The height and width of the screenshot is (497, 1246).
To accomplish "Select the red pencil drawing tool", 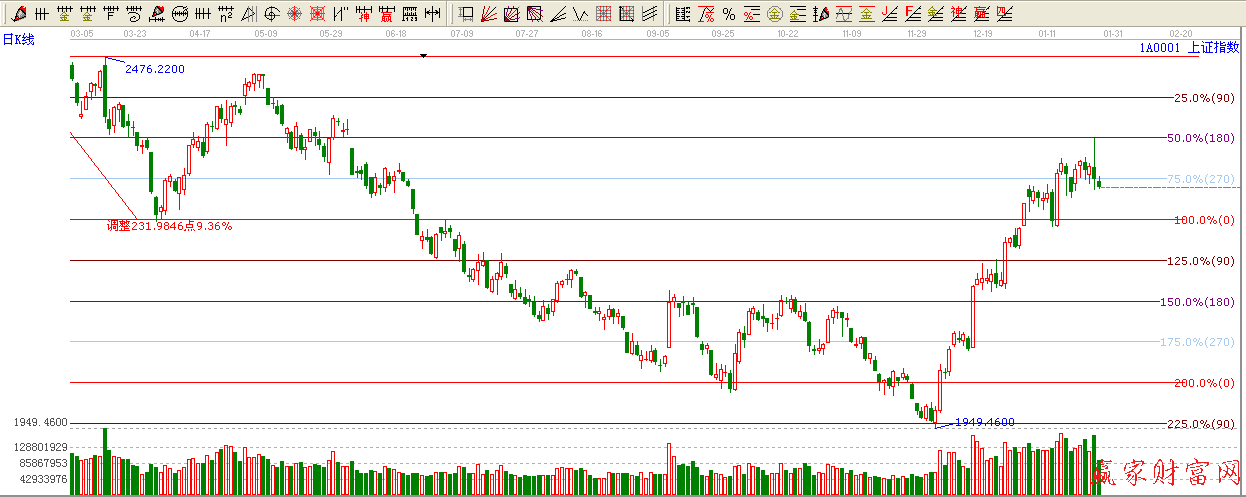I will click(x=19, y=14).
